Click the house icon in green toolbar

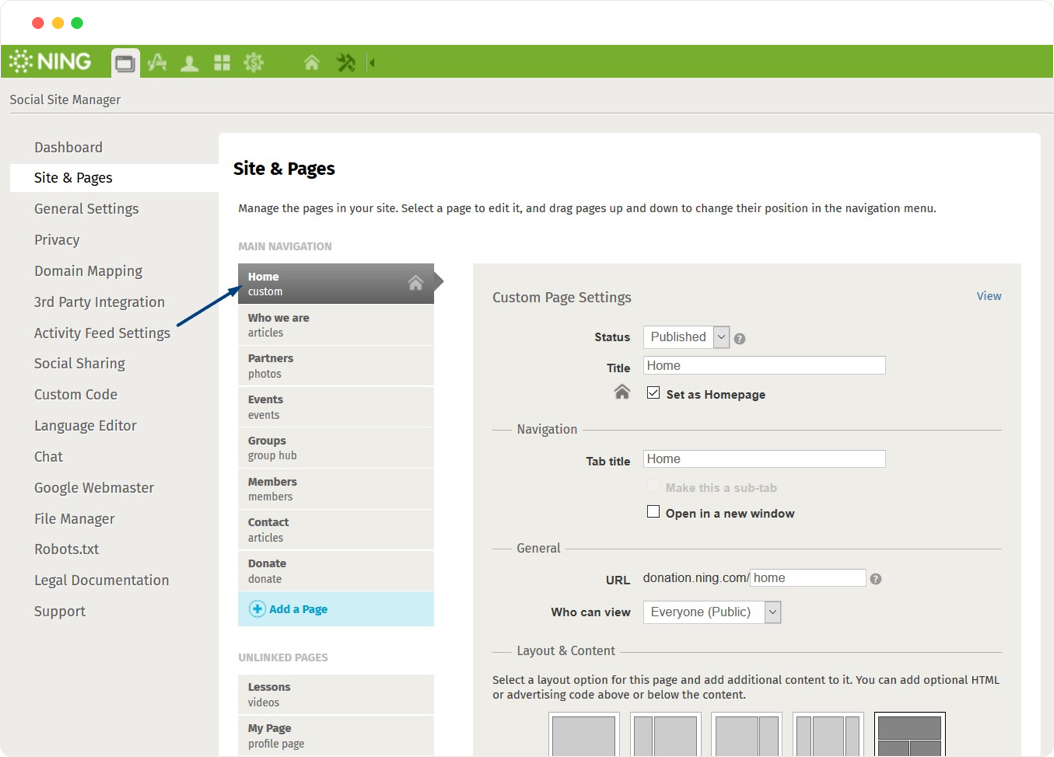[312, 63]
